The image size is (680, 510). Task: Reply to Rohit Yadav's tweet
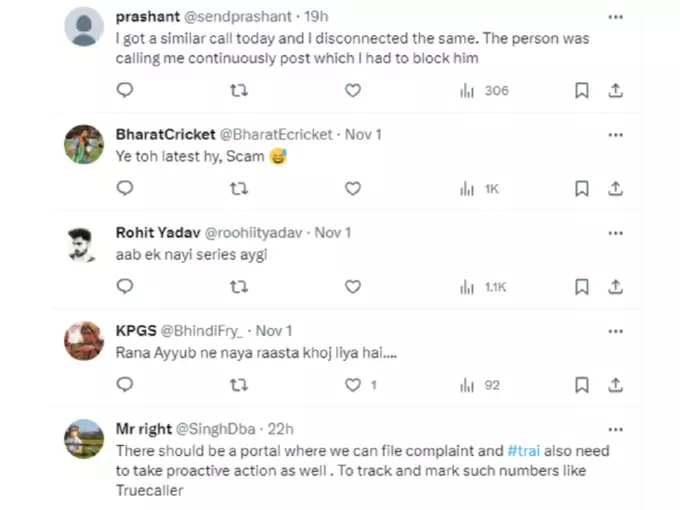125,286
